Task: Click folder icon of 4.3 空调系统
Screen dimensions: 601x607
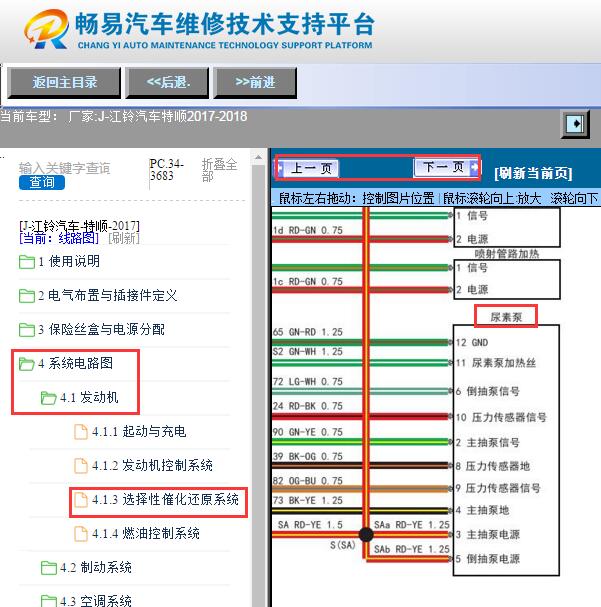Action: coord(48,601)
